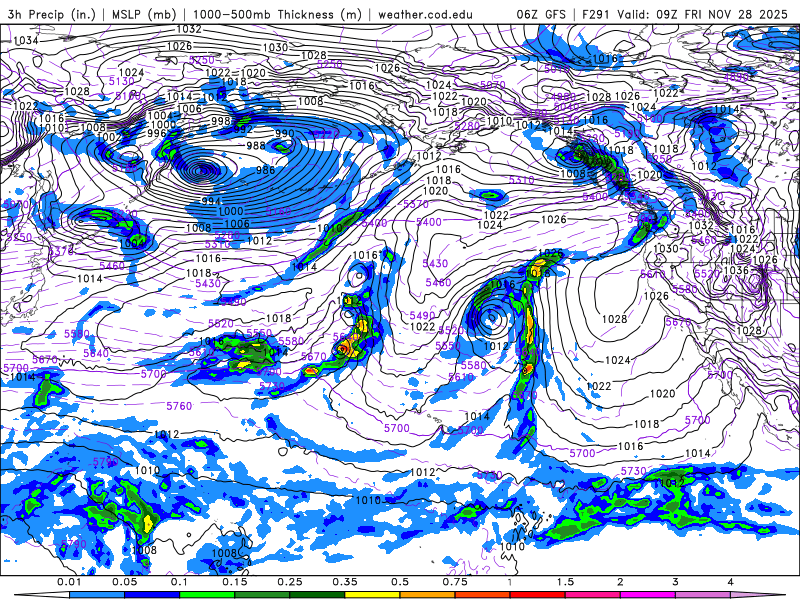800x600 pixels.
Task: Select the dark blue 0.05 legend swatch
Action: [x=152, y=595]
